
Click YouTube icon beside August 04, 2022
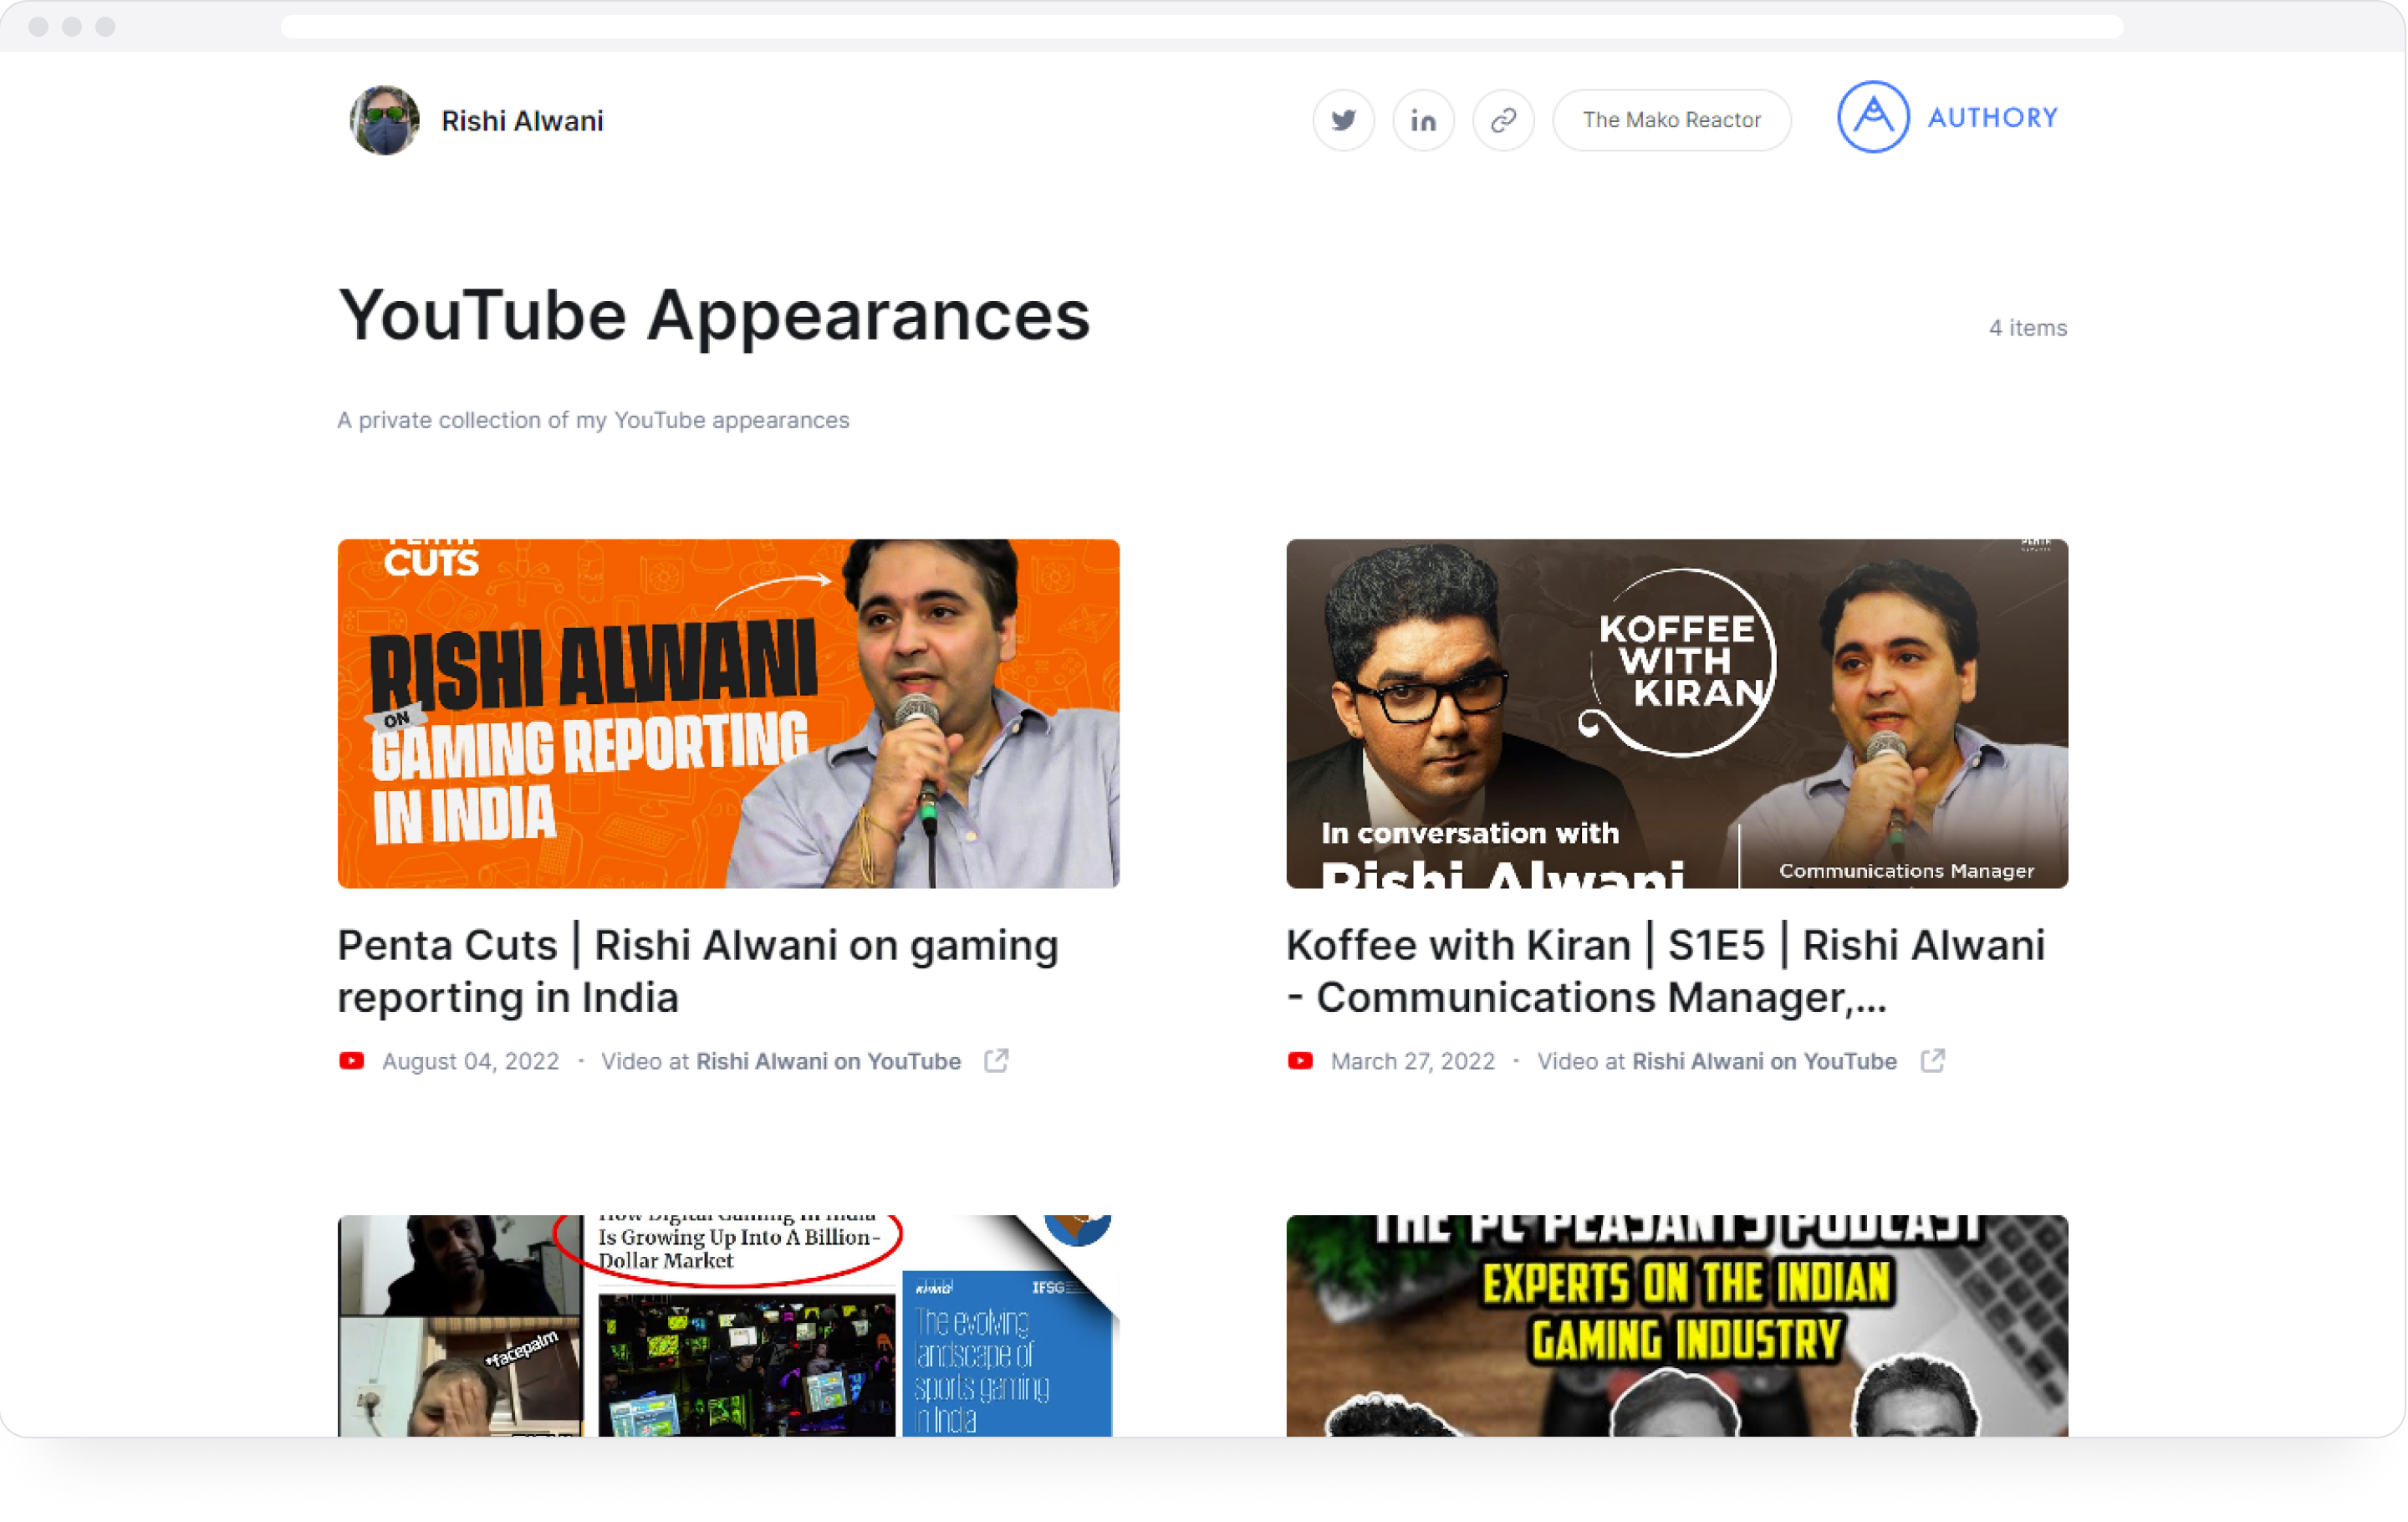coord(351,1061)
